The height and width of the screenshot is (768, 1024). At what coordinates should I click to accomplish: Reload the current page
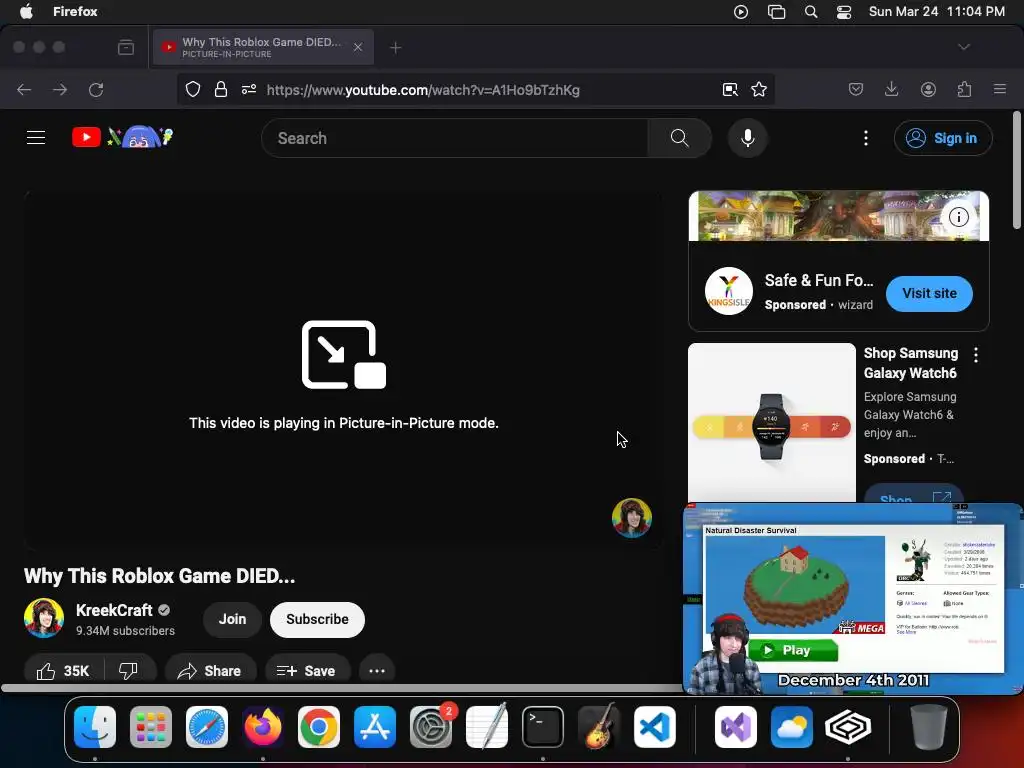point(96,89)
